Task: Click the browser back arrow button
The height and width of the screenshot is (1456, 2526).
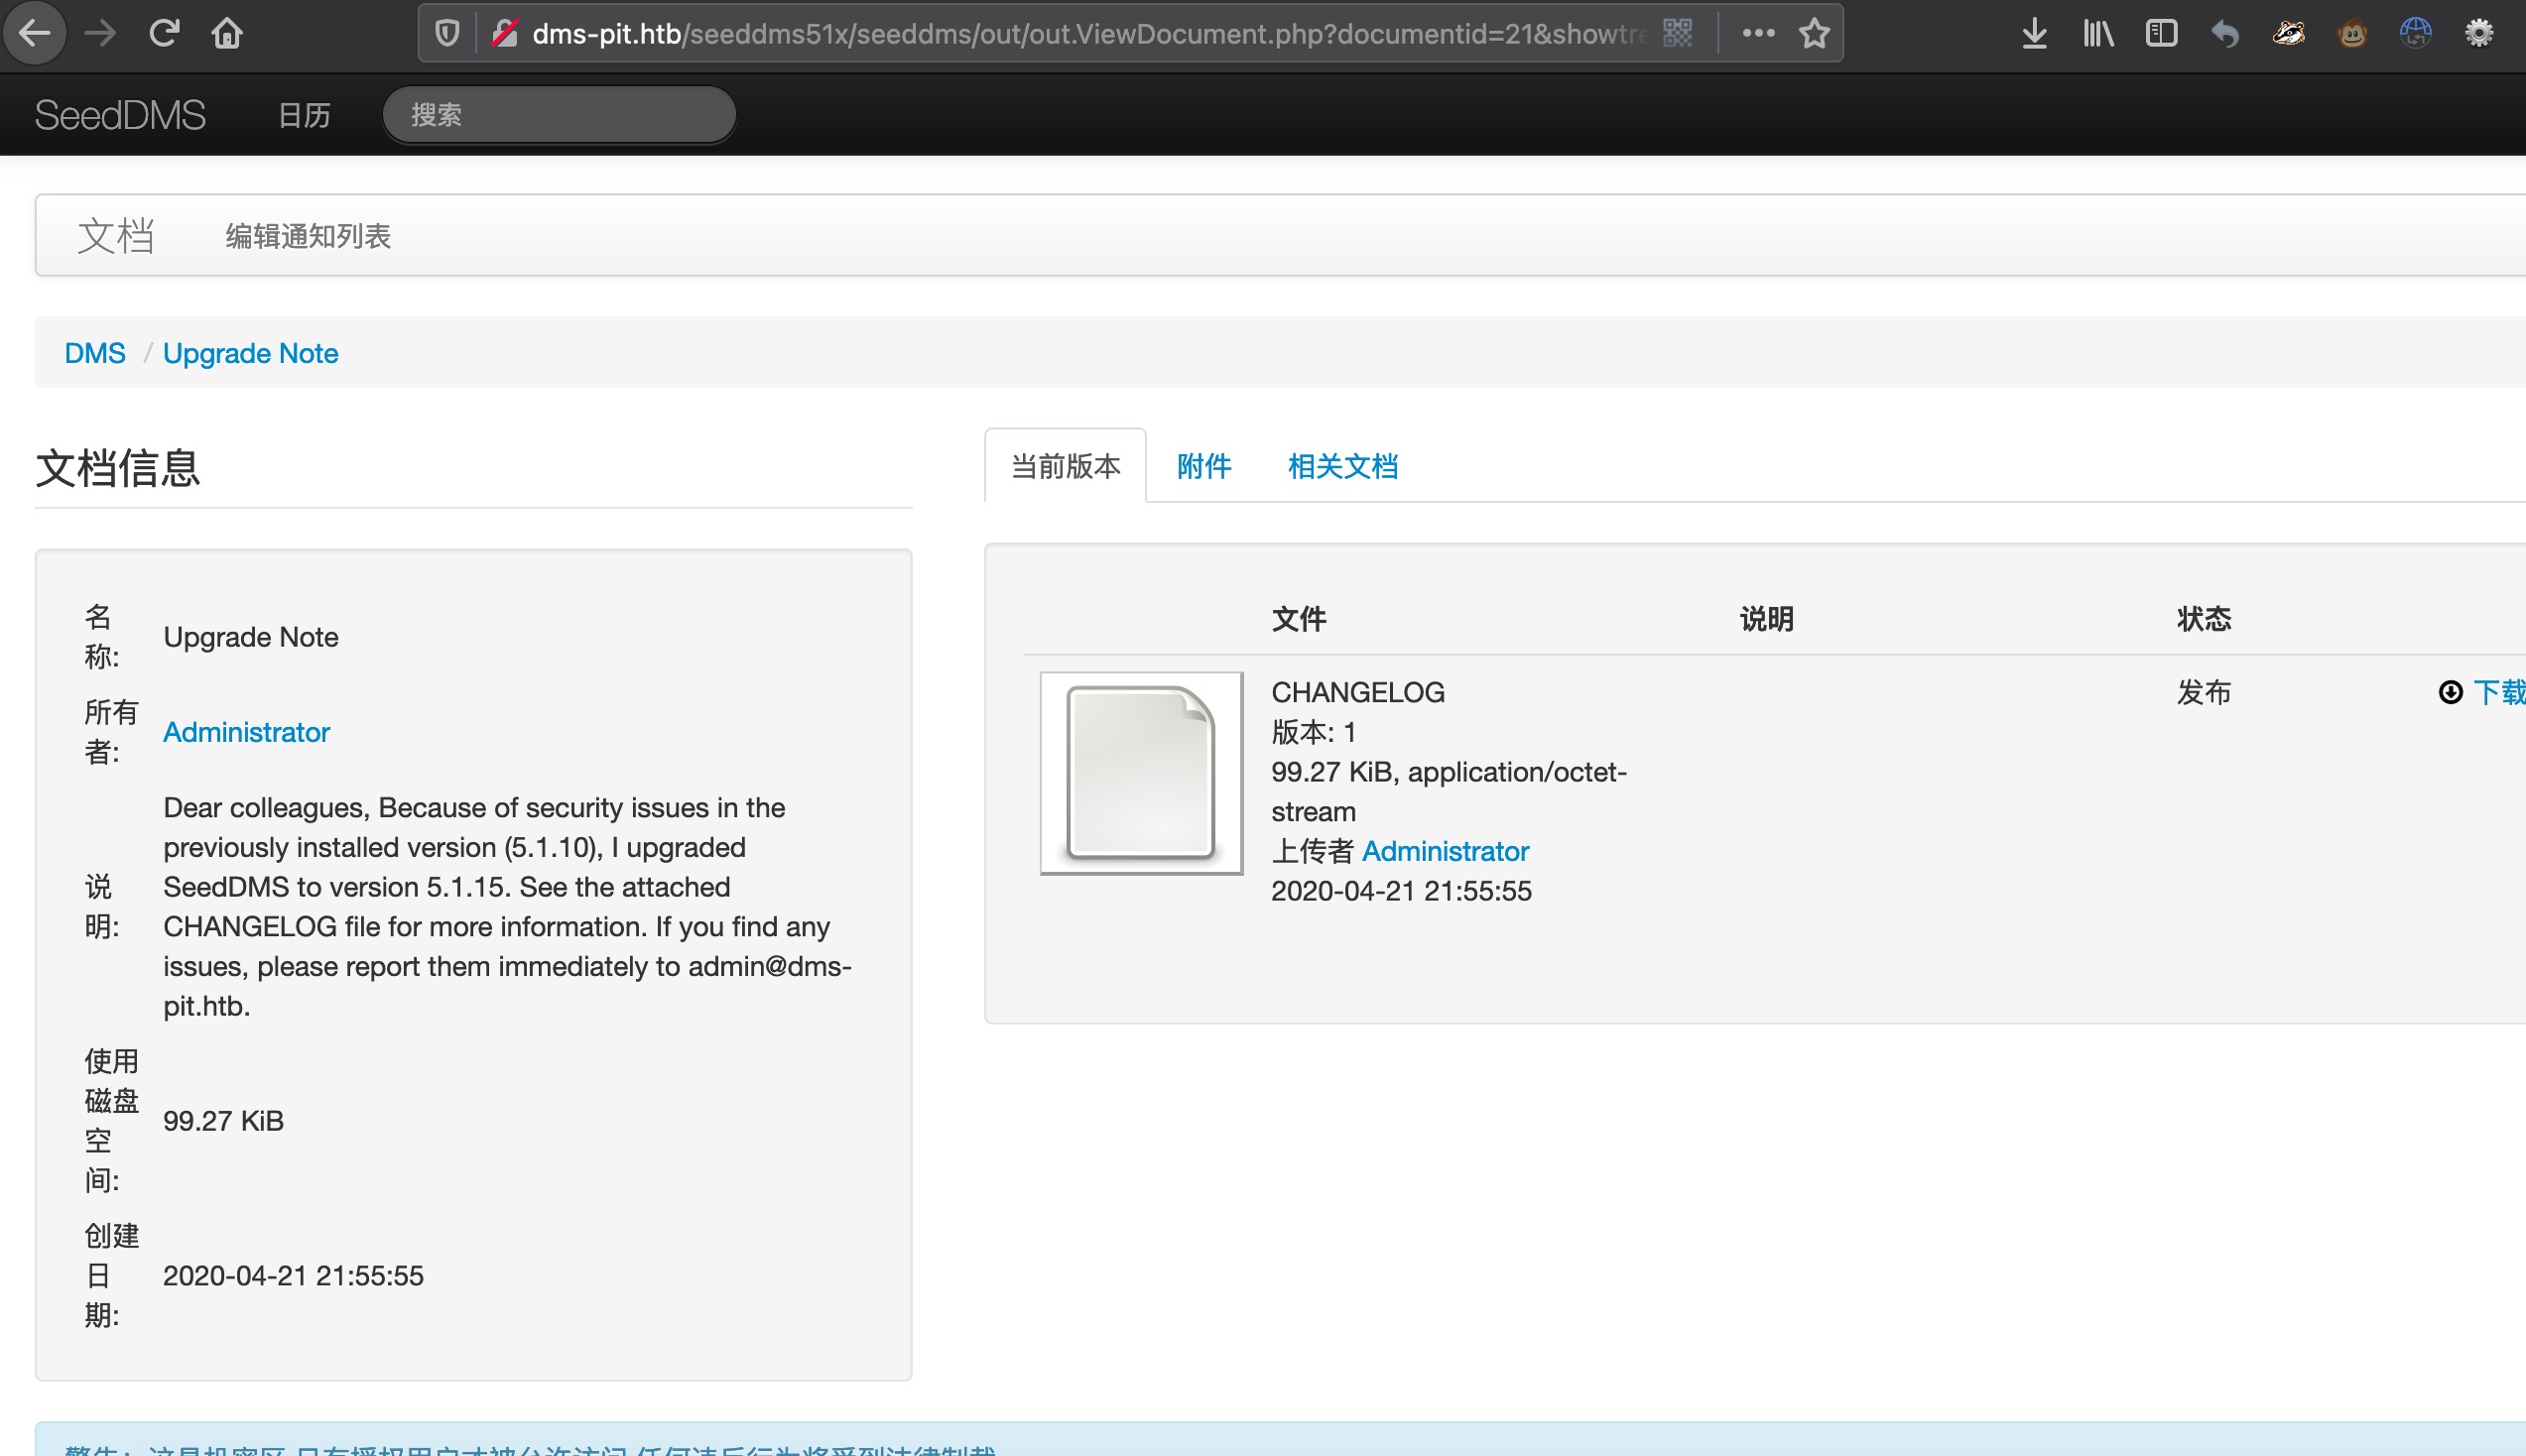Action: tap(35, 33)
